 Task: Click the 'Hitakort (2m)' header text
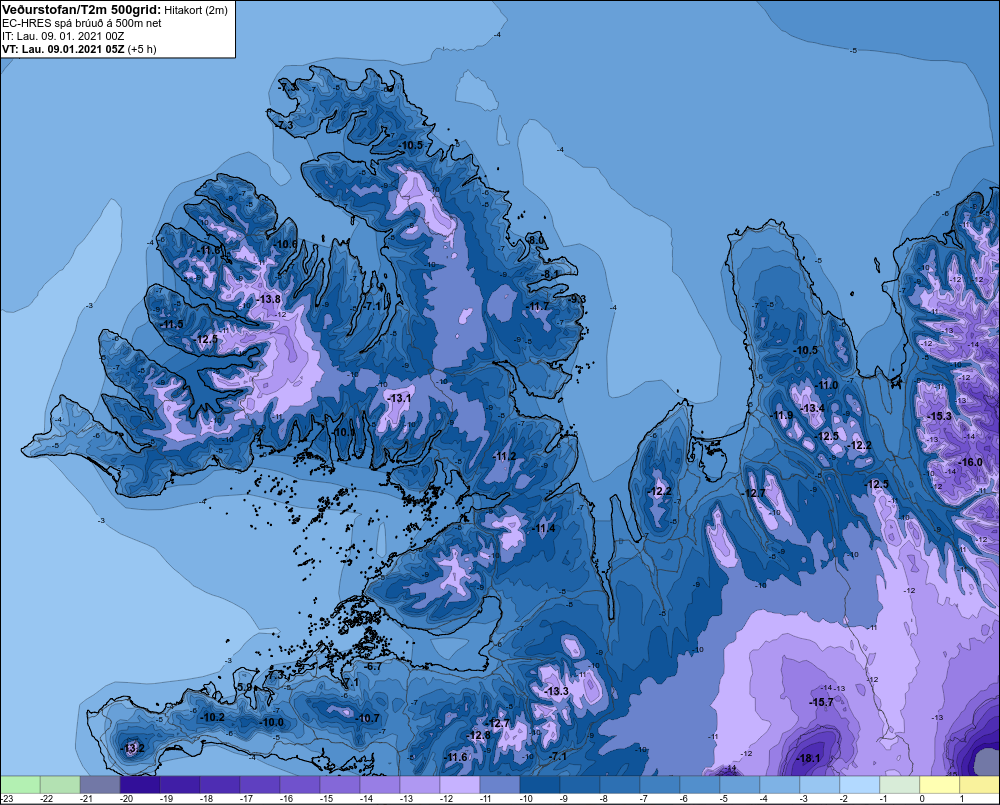pos(196,10)
